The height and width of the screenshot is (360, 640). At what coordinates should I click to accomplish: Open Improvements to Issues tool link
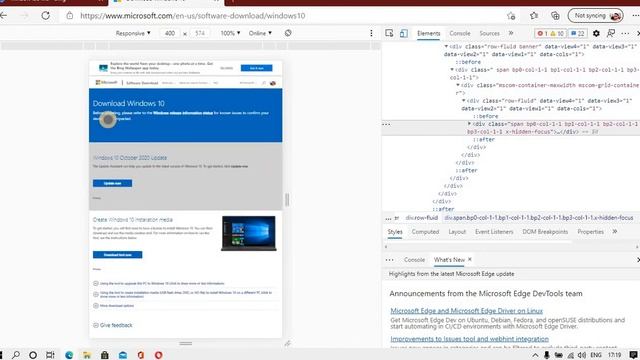click(469, 339)
